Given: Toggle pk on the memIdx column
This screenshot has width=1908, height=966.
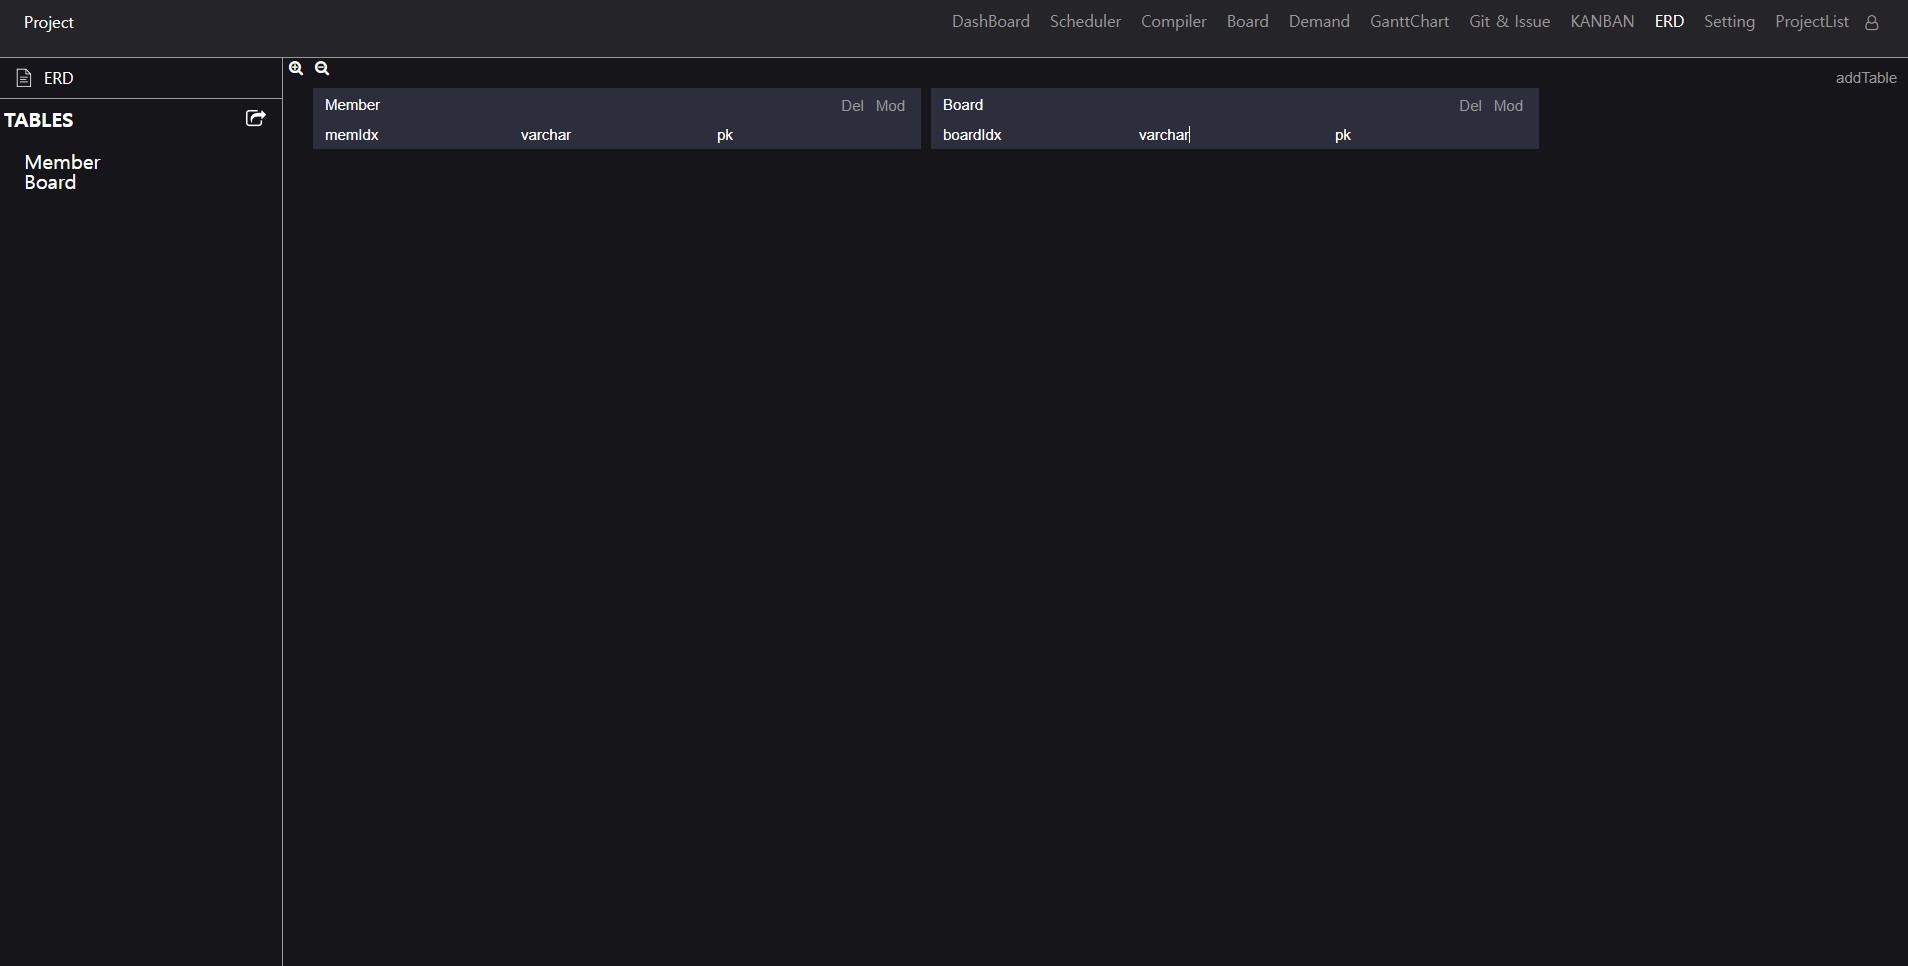Looking at the screenshot, I should point(726,135).
